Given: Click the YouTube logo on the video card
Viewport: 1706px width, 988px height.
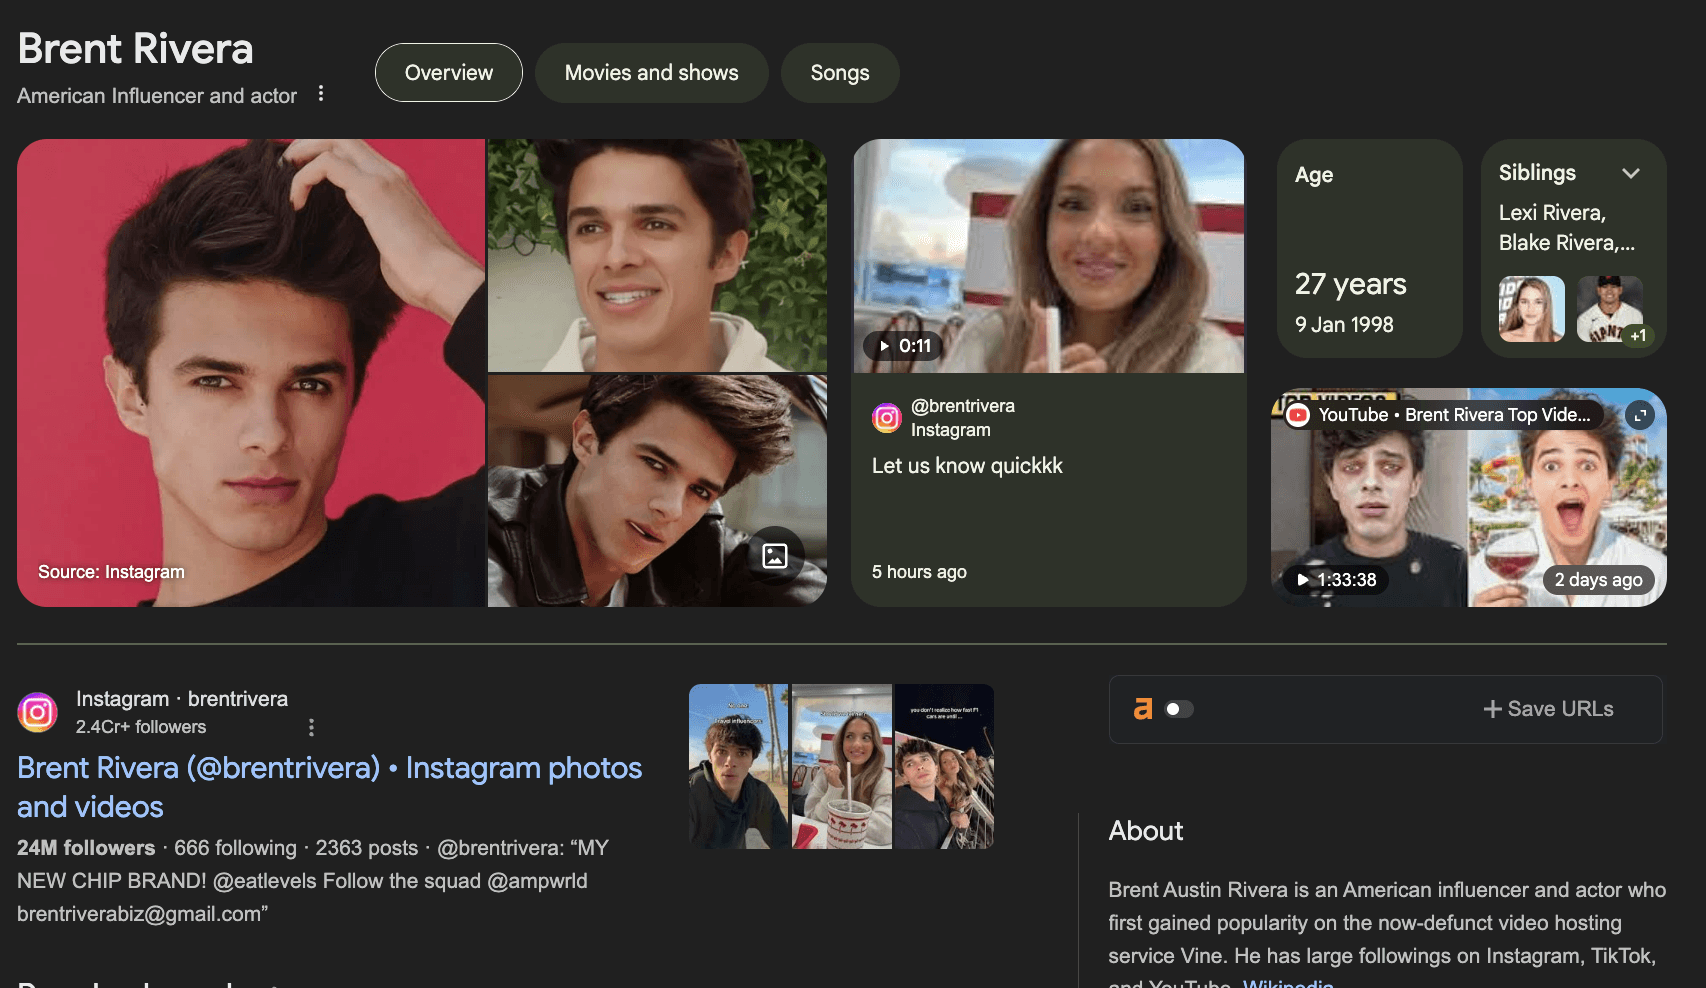Looking at the screenshot, I should [1298, 415].
